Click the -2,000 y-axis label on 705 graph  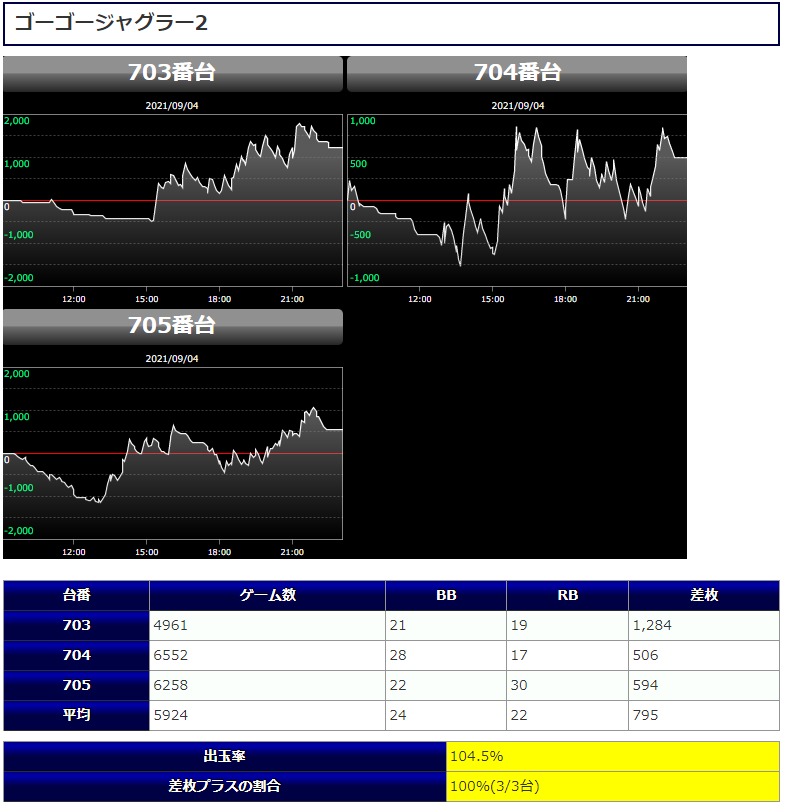click(x=19, y=531)
